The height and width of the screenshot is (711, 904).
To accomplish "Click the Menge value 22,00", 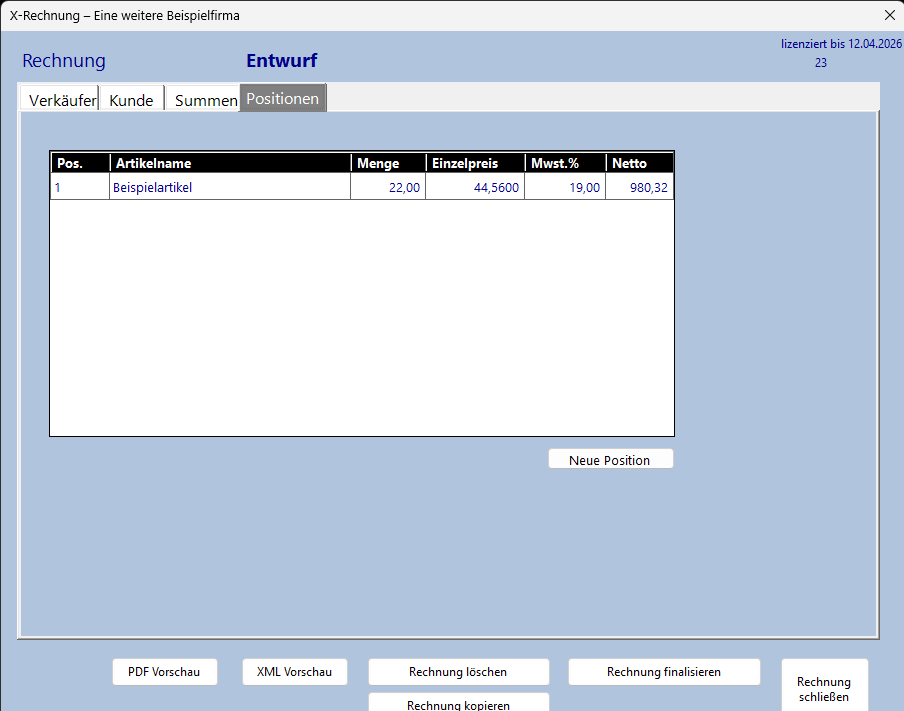I will [388, 187].
